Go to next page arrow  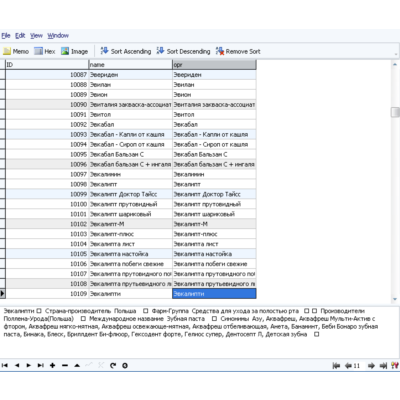pyautogui.click(x=371, y=366)
